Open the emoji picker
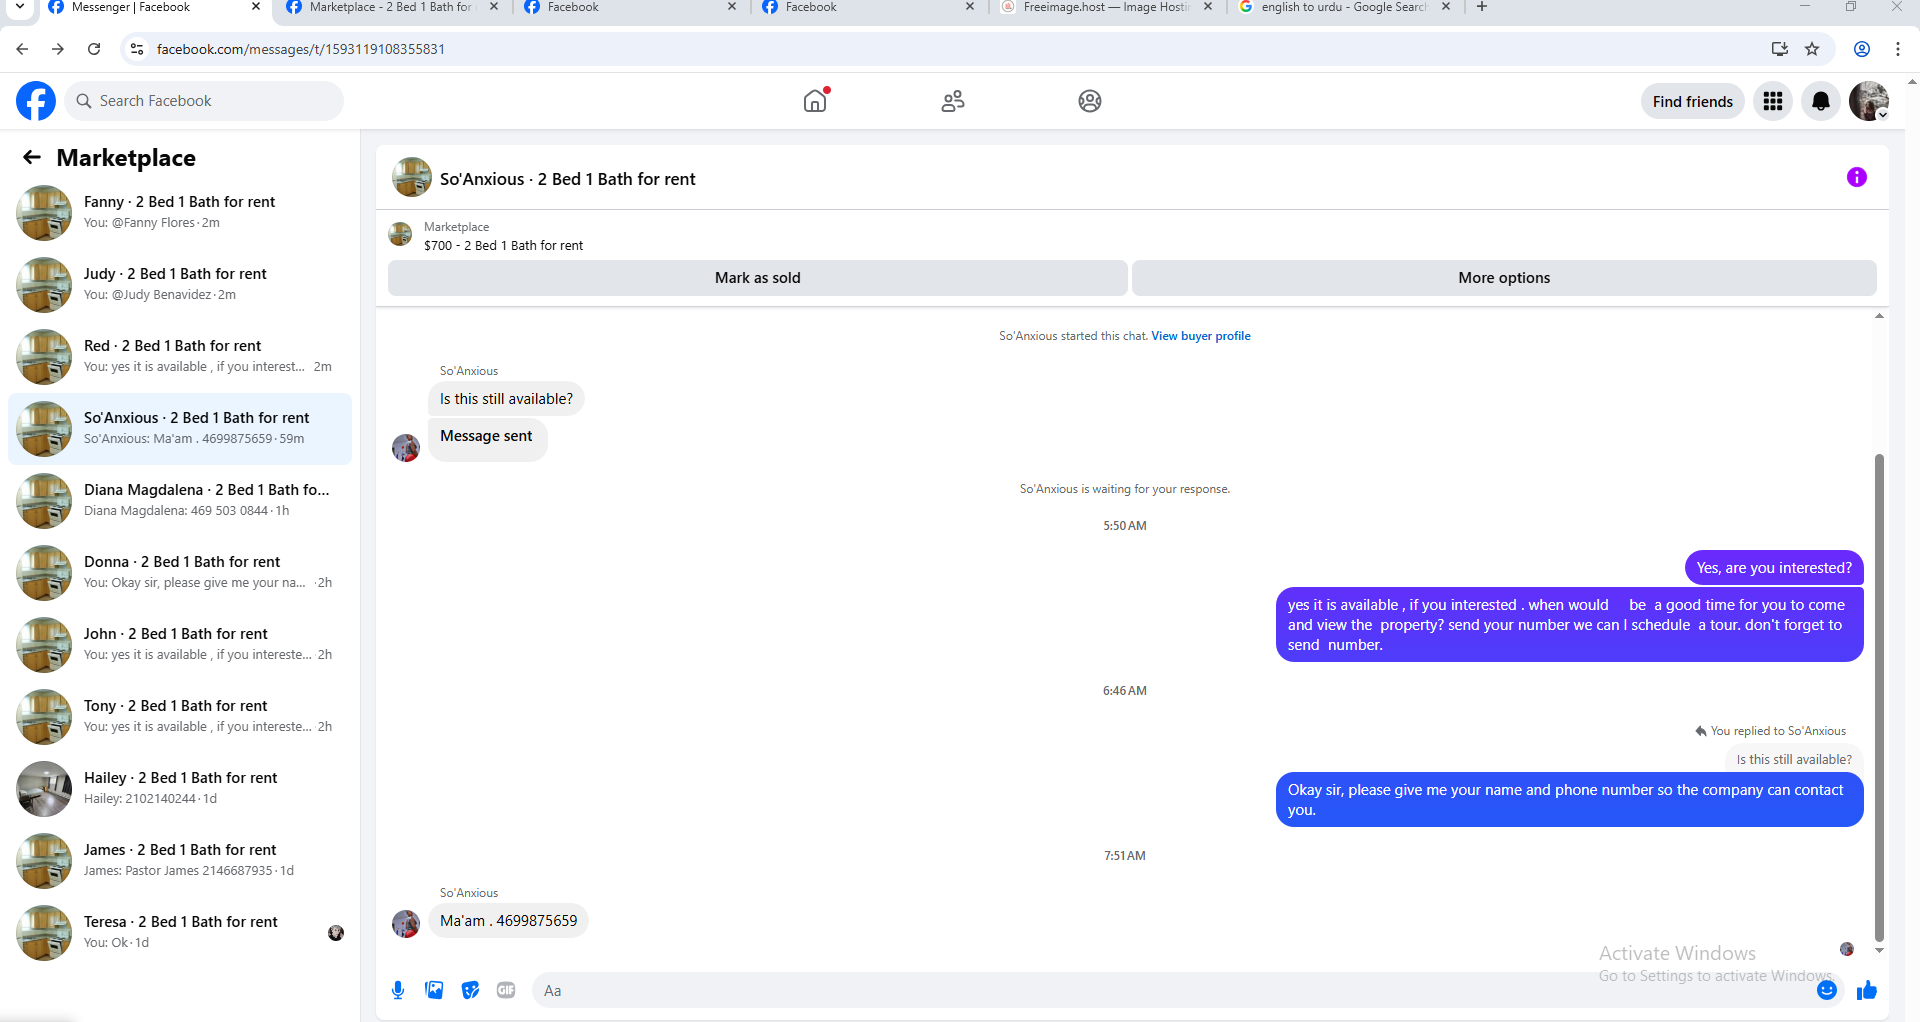This screenshot has width=1920, height=1022. point(1827,990)
